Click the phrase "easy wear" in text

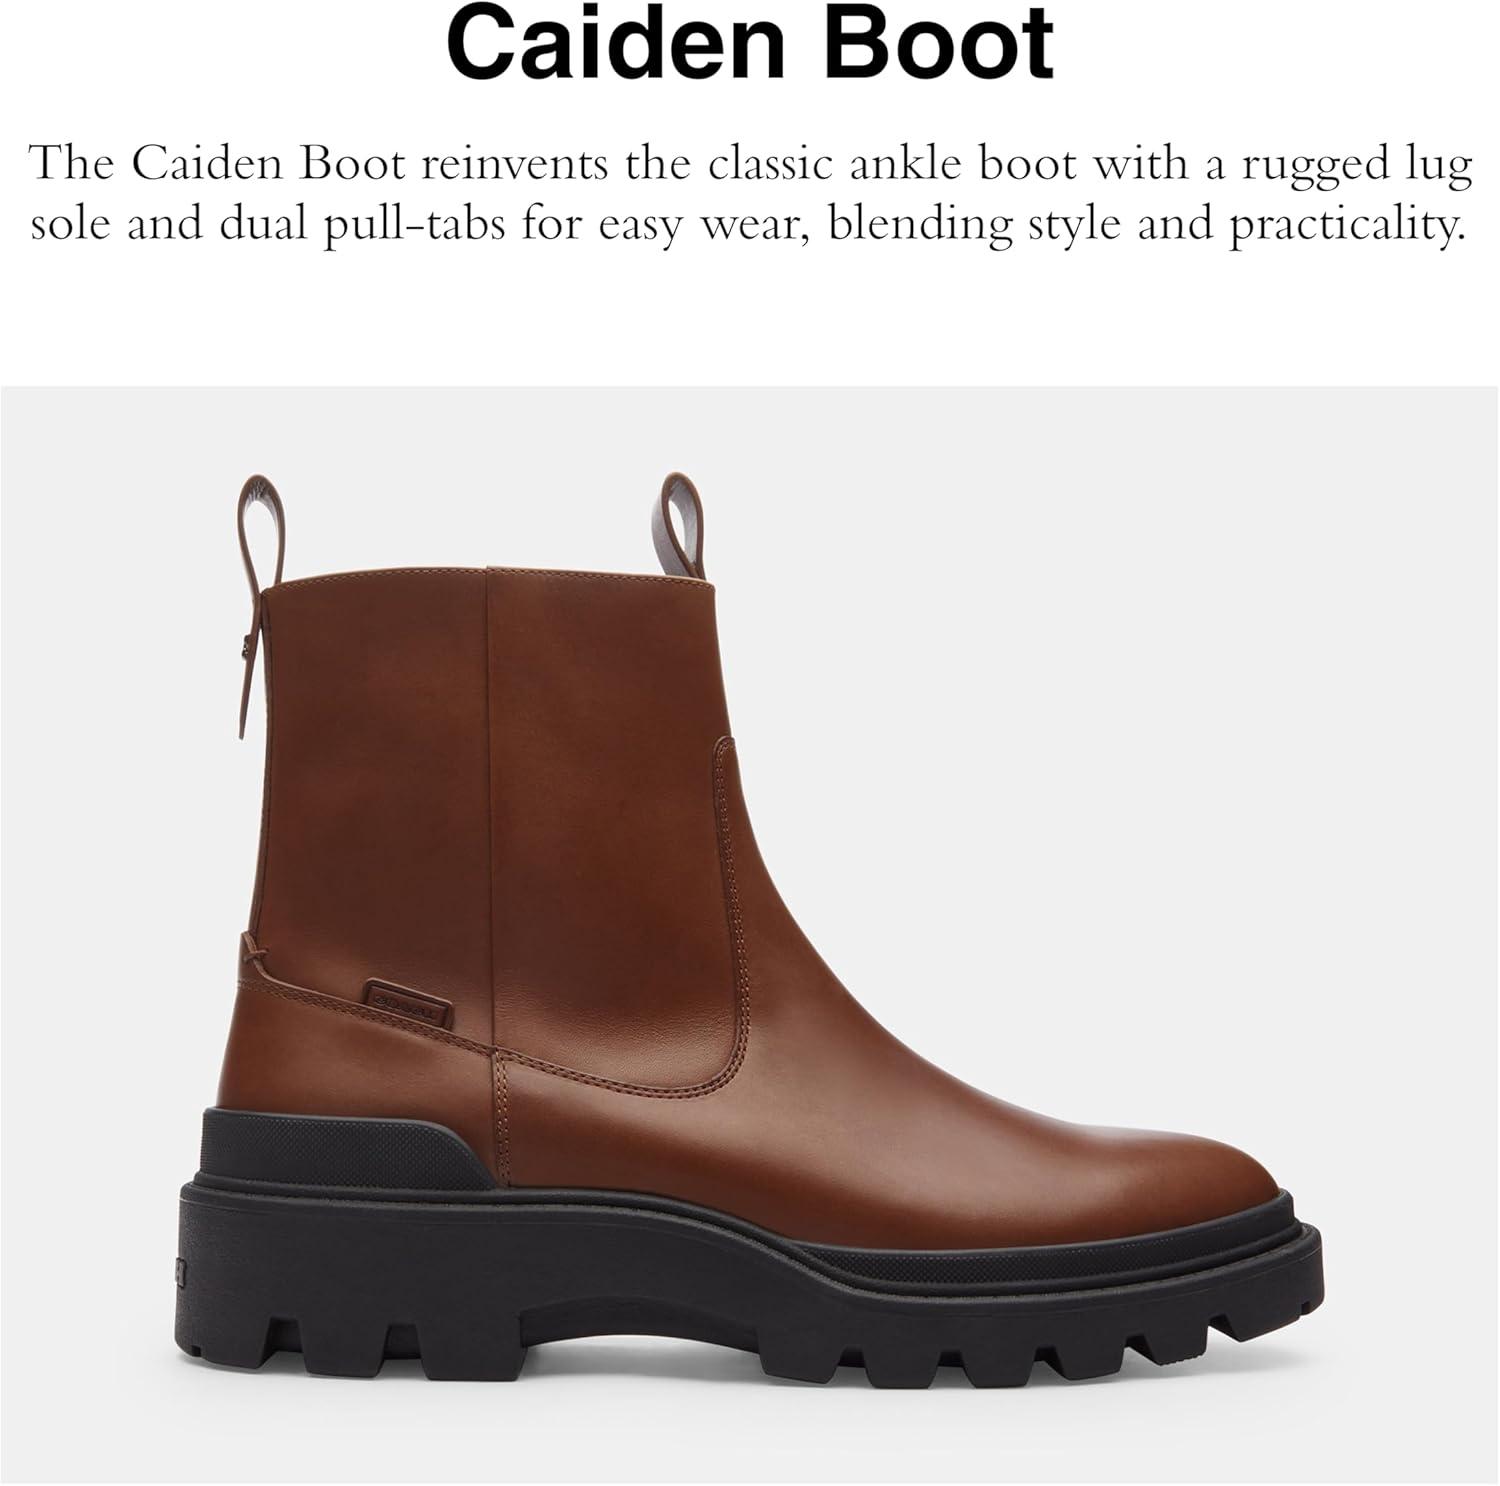point(692,223)
